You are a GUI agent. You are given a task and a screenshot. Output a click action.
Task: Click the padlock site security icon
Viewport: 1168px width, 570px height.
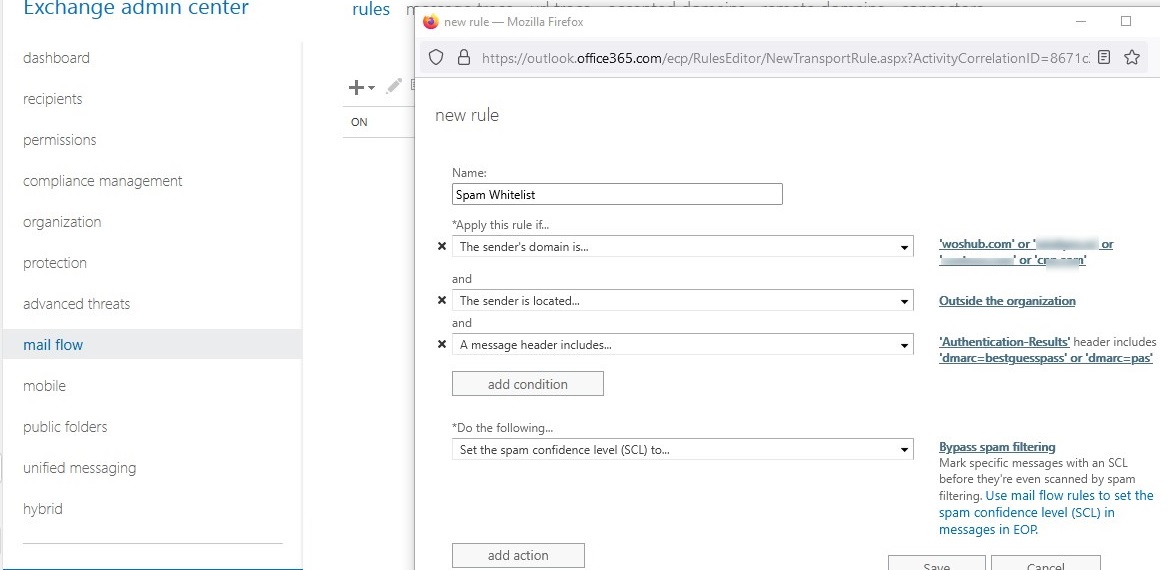pos(463,58)
